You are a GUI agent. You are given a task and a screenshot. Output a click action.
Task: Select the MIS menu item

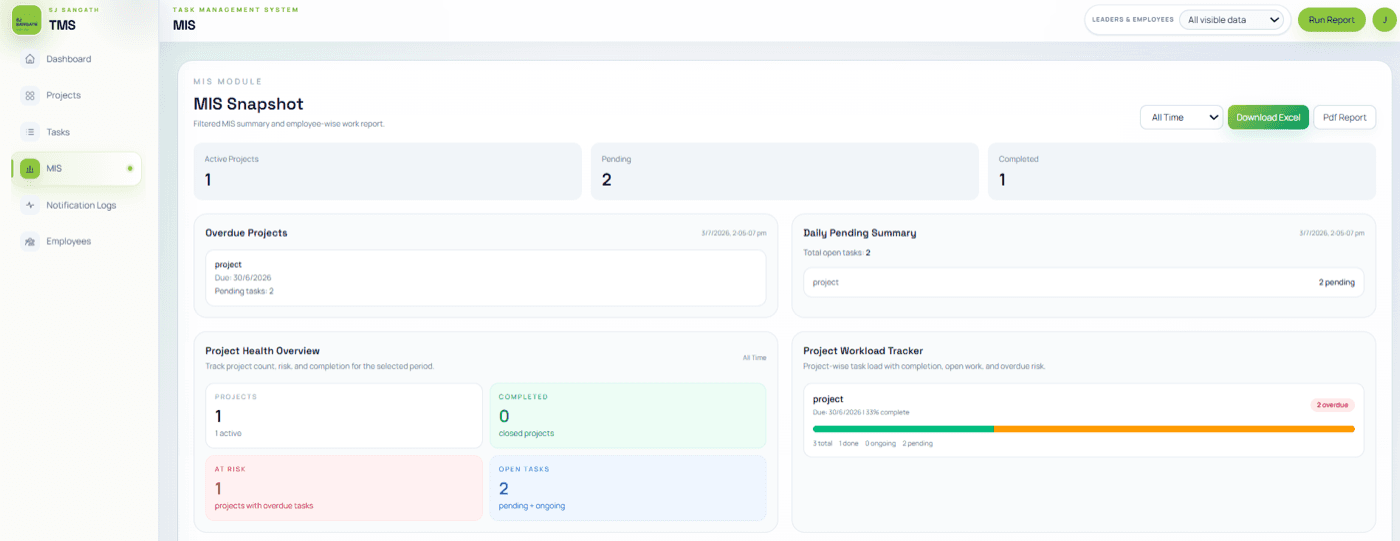76,168
